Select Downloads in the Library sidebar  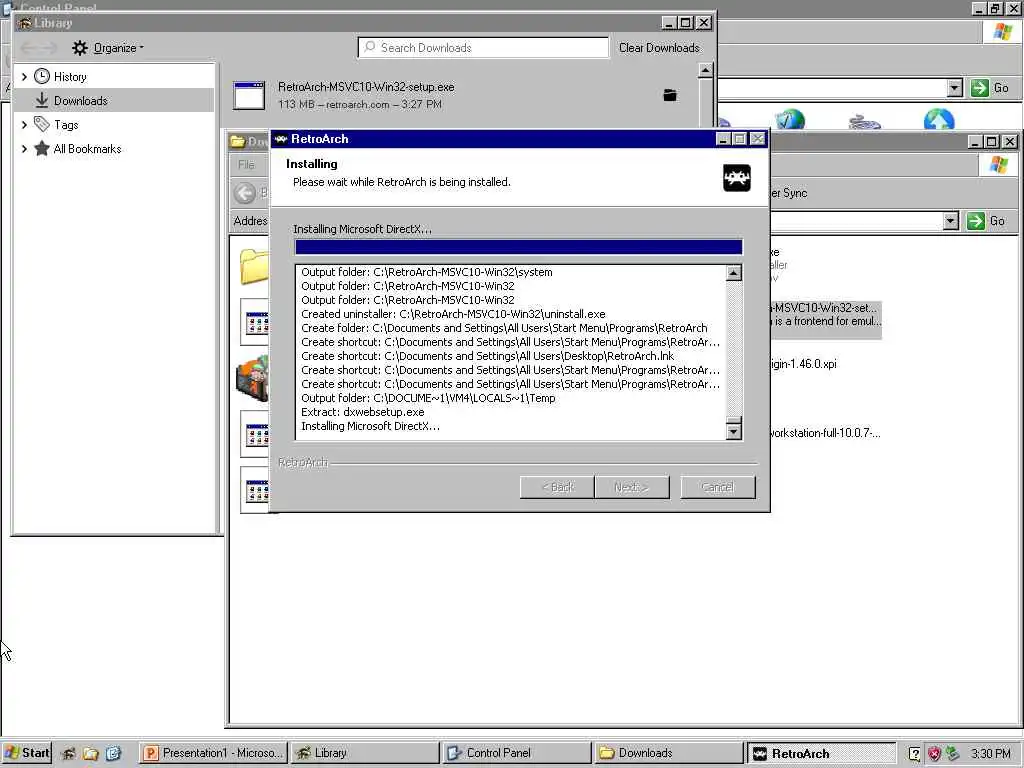[x=80, y=101]
